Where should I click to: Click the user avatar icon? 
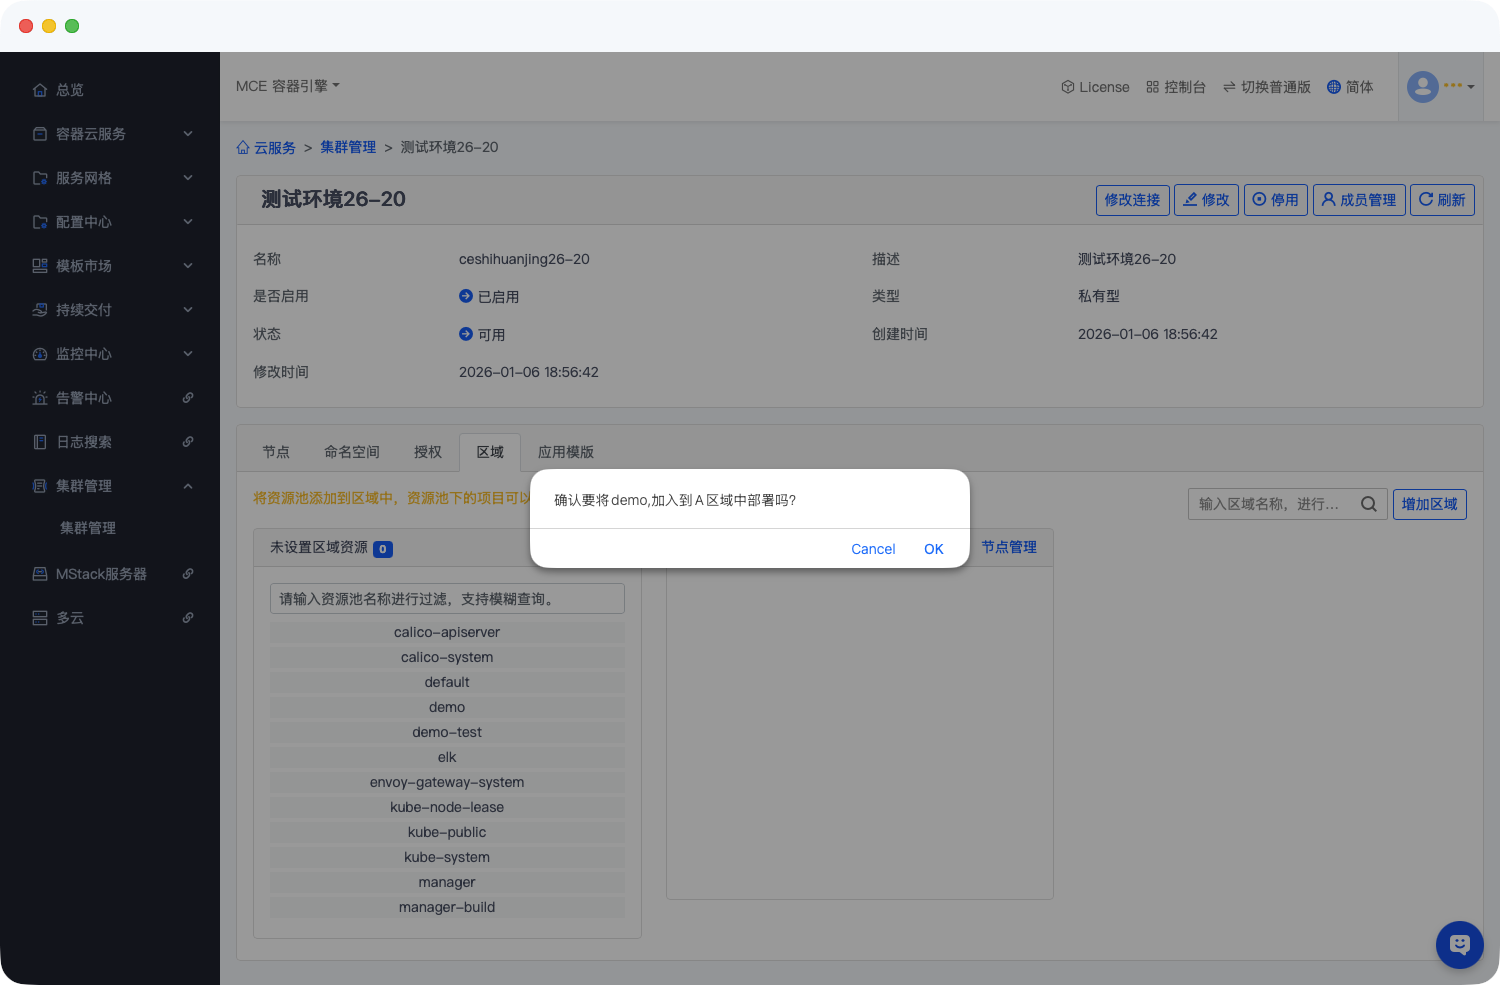tap(1422, 87)
